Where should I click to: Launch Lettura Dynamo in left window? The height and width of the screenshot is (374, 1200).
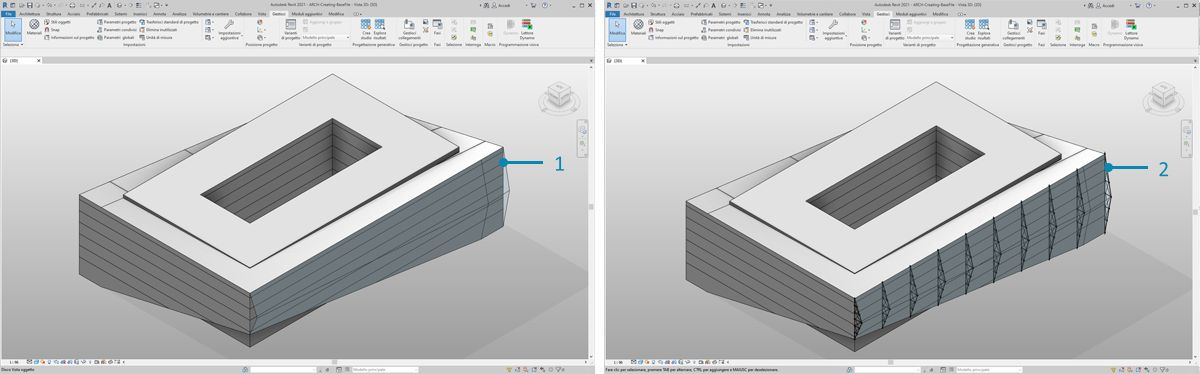coord(527,30)
